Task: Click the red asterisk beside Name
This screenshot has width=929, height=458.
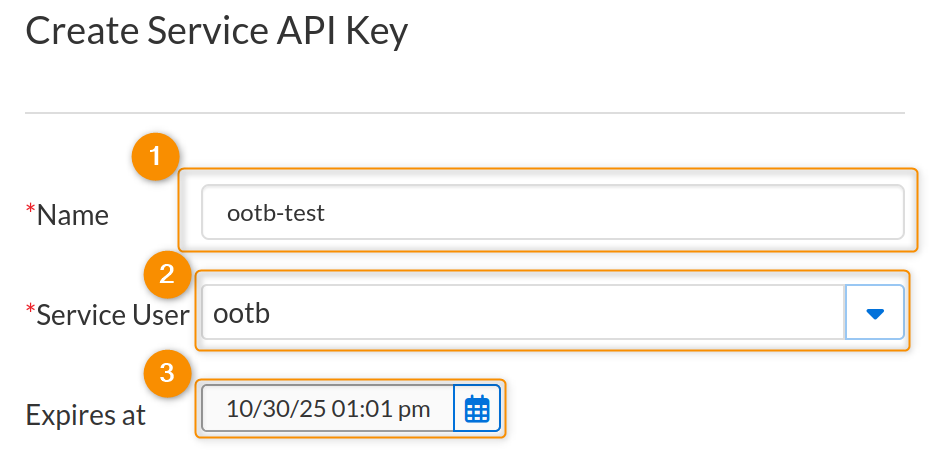Action: tap(30, 212)
